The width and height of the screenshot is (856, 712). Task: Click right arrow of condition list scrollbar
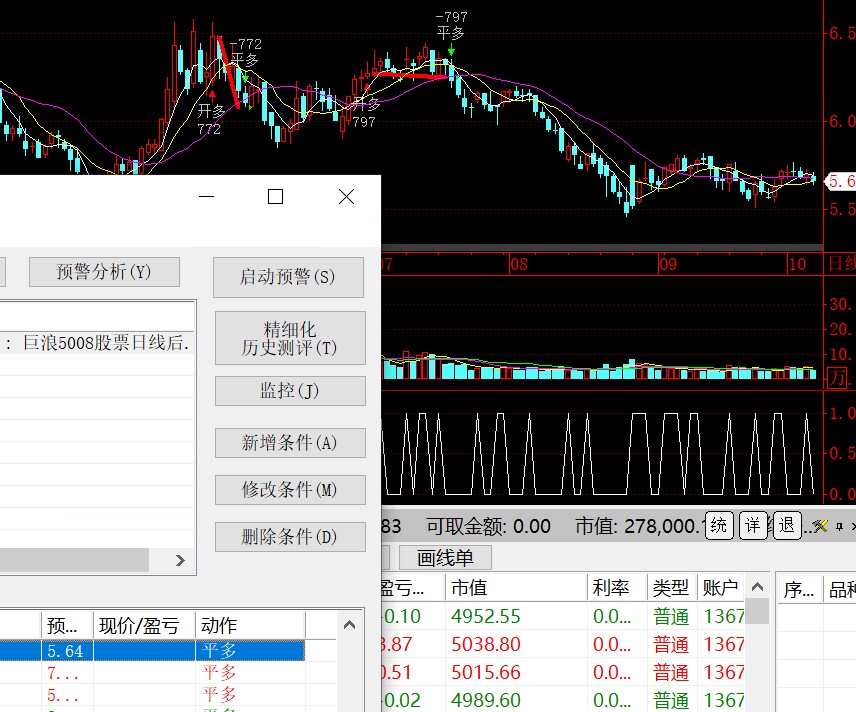(180, 560)
